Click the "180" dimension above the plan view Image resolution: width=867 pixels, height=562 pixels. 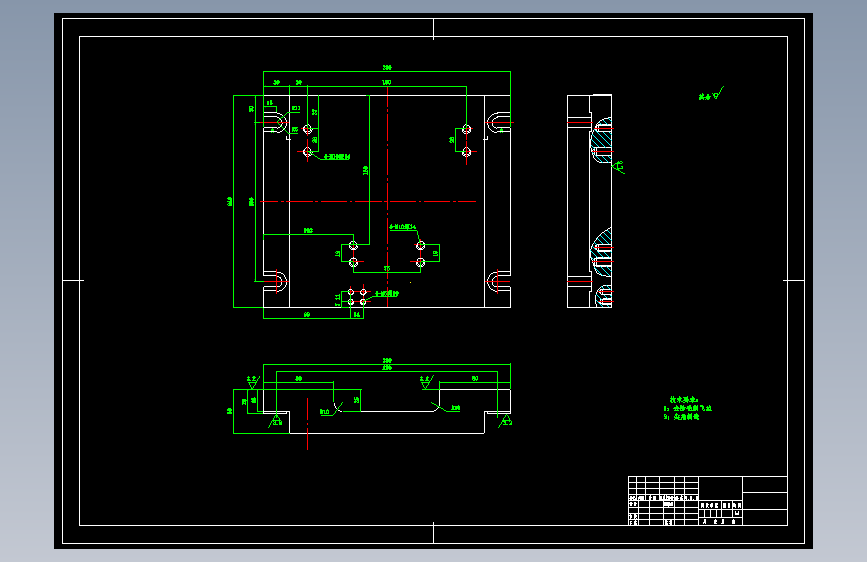(387, 82)
